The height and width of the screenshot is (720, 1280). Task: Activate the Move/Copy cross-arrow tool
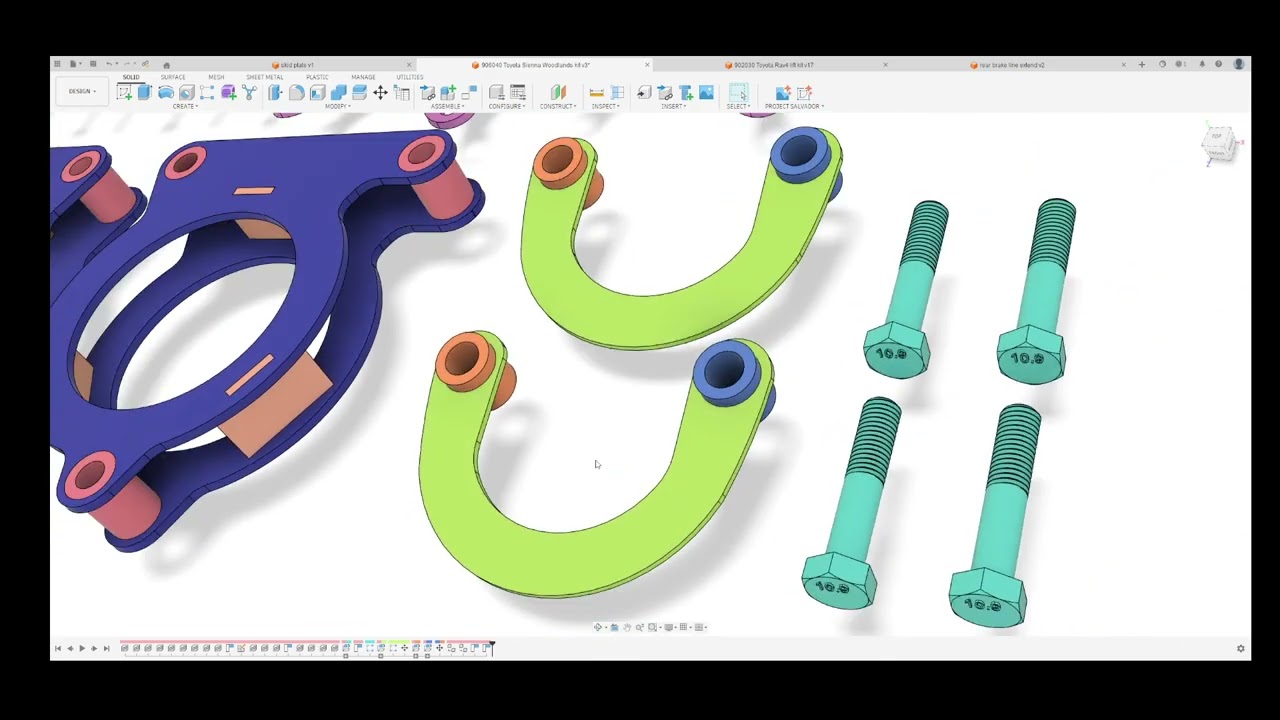tap(381, 92)
